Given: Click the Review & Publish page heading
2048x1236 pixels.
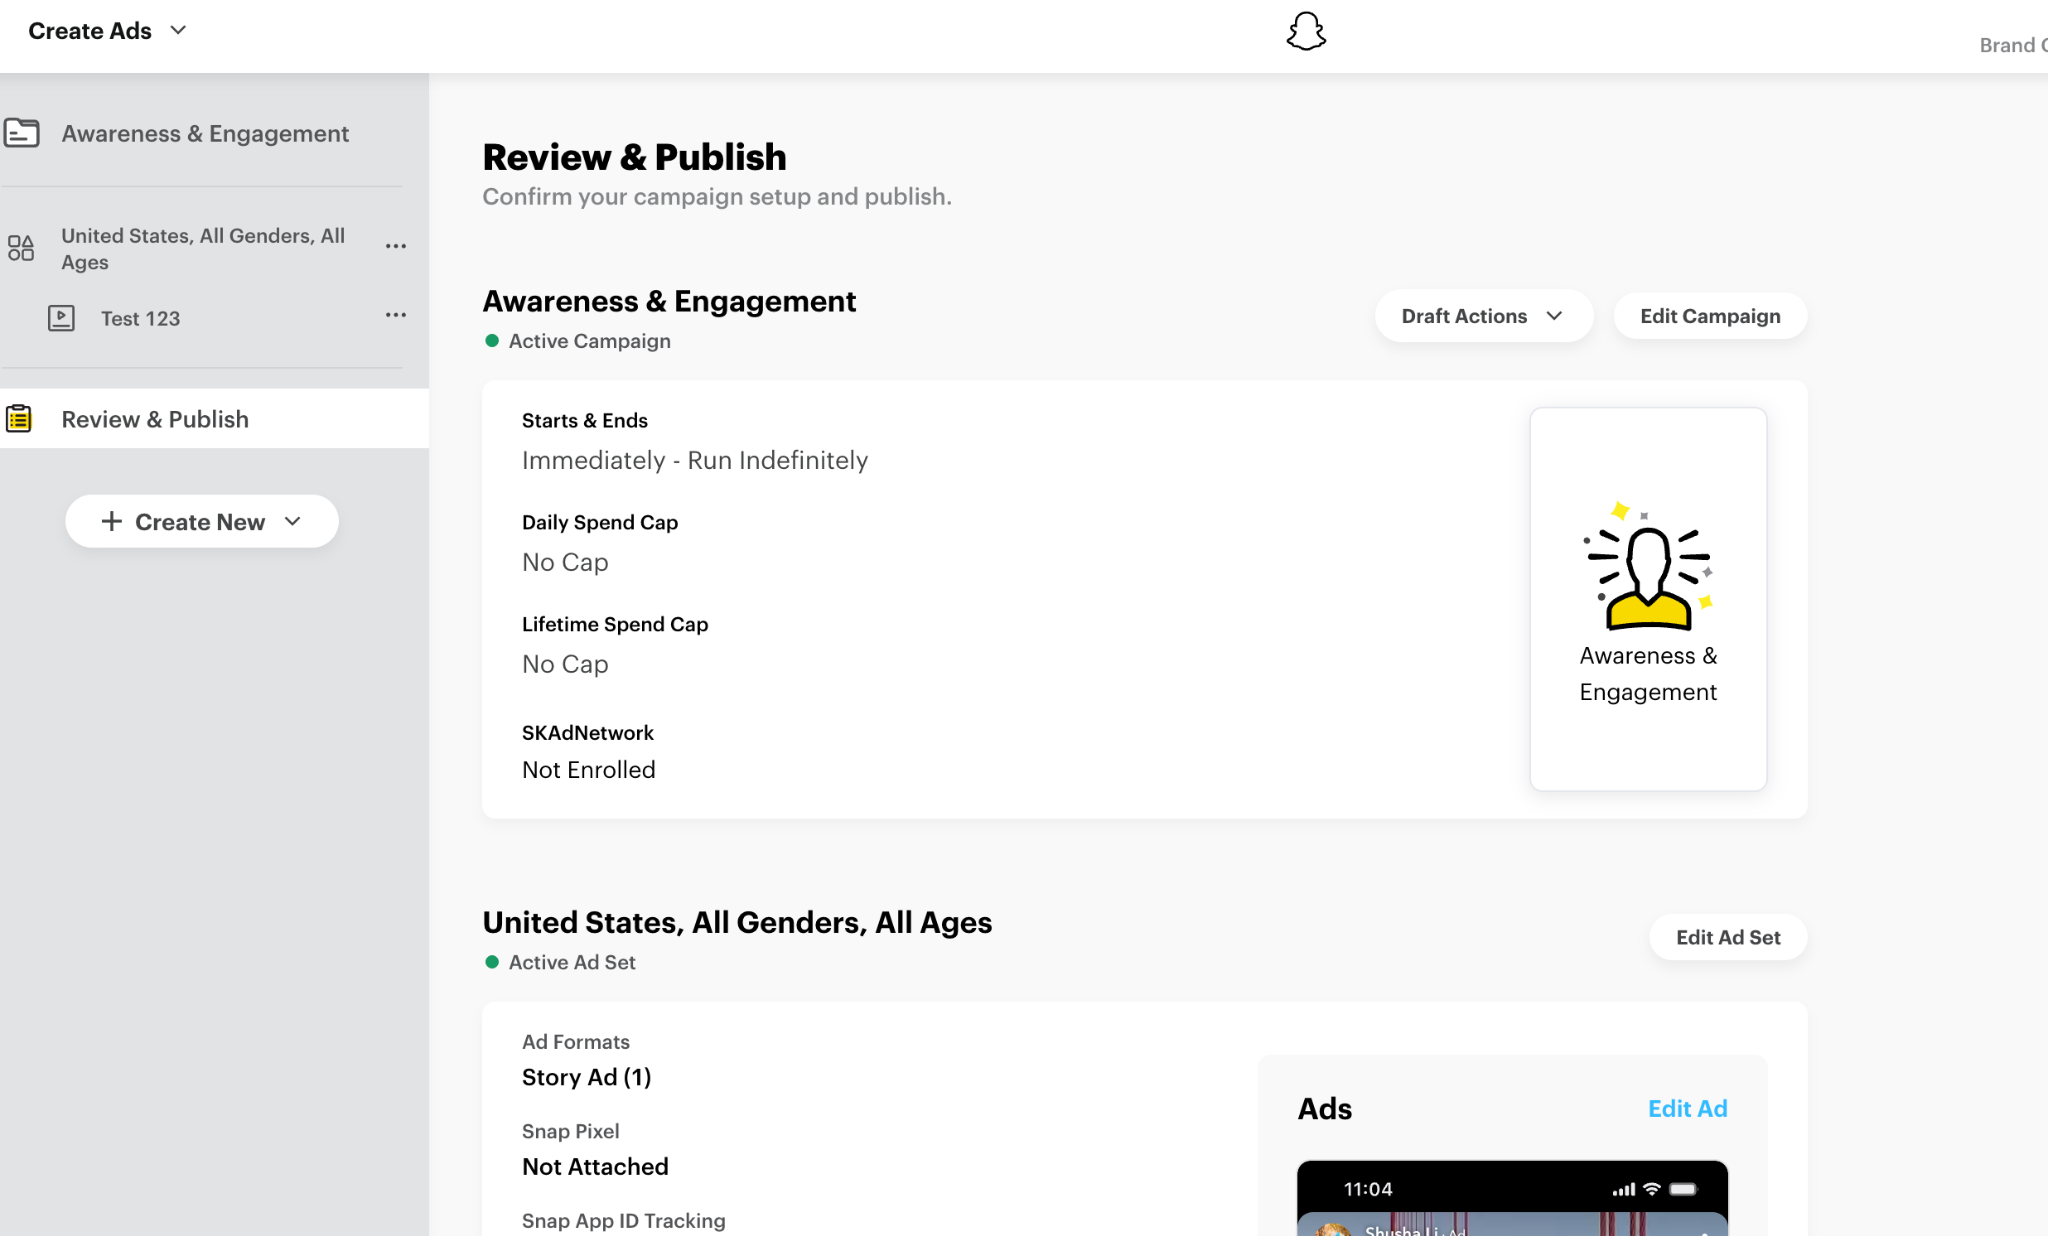Looking at the screenshot, I should [x=634, y=157].
